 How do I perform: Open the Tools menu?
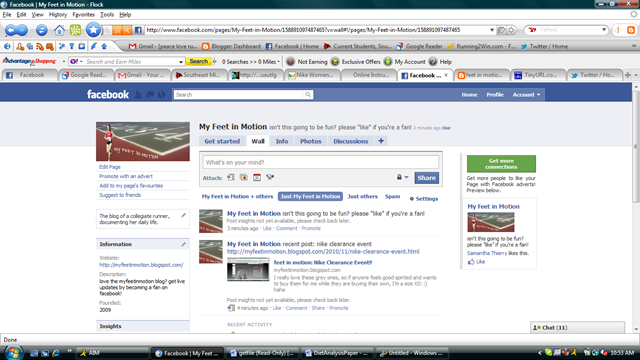107,15
